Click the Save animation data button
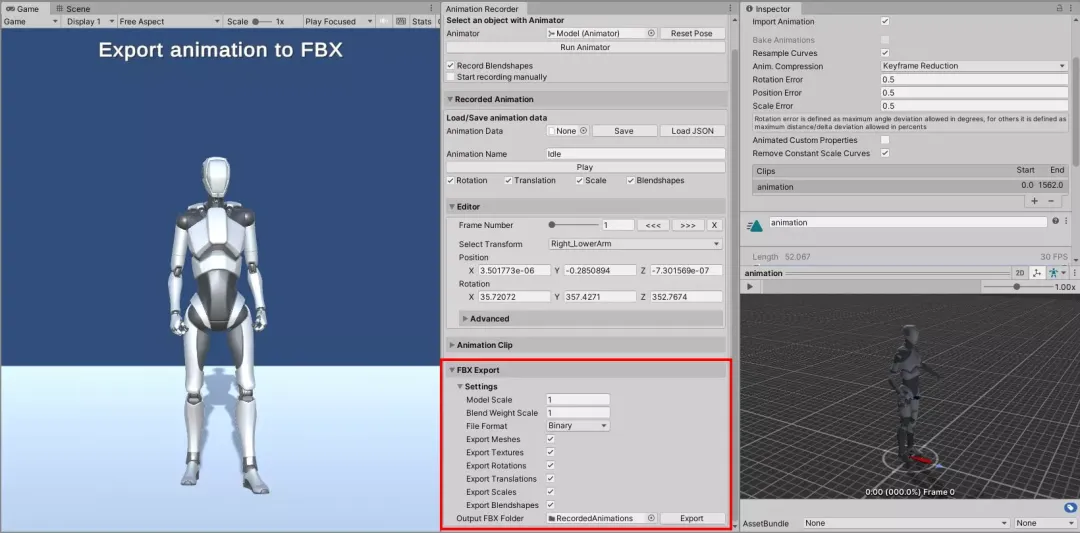1080x533 pixels. click(x=623, y=131)
